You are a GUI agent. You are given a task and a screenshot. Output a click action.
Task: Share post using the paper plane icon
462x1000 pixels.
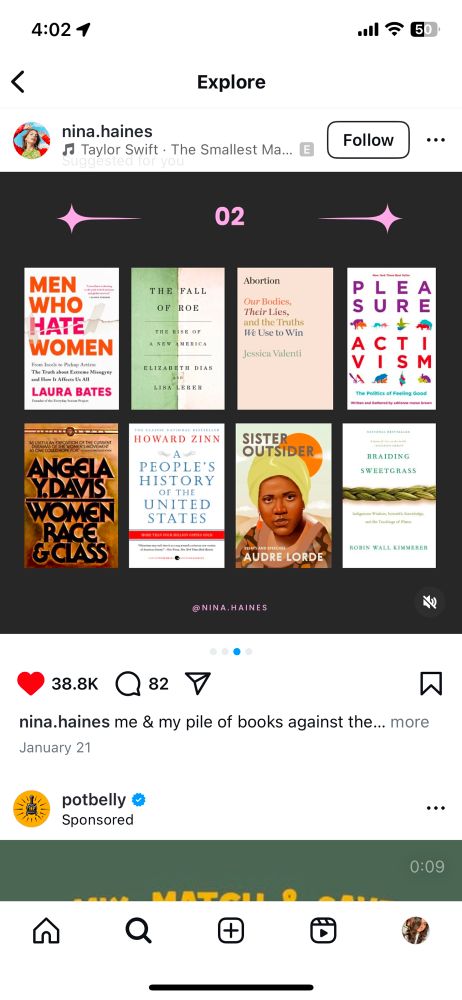point(198,684)
